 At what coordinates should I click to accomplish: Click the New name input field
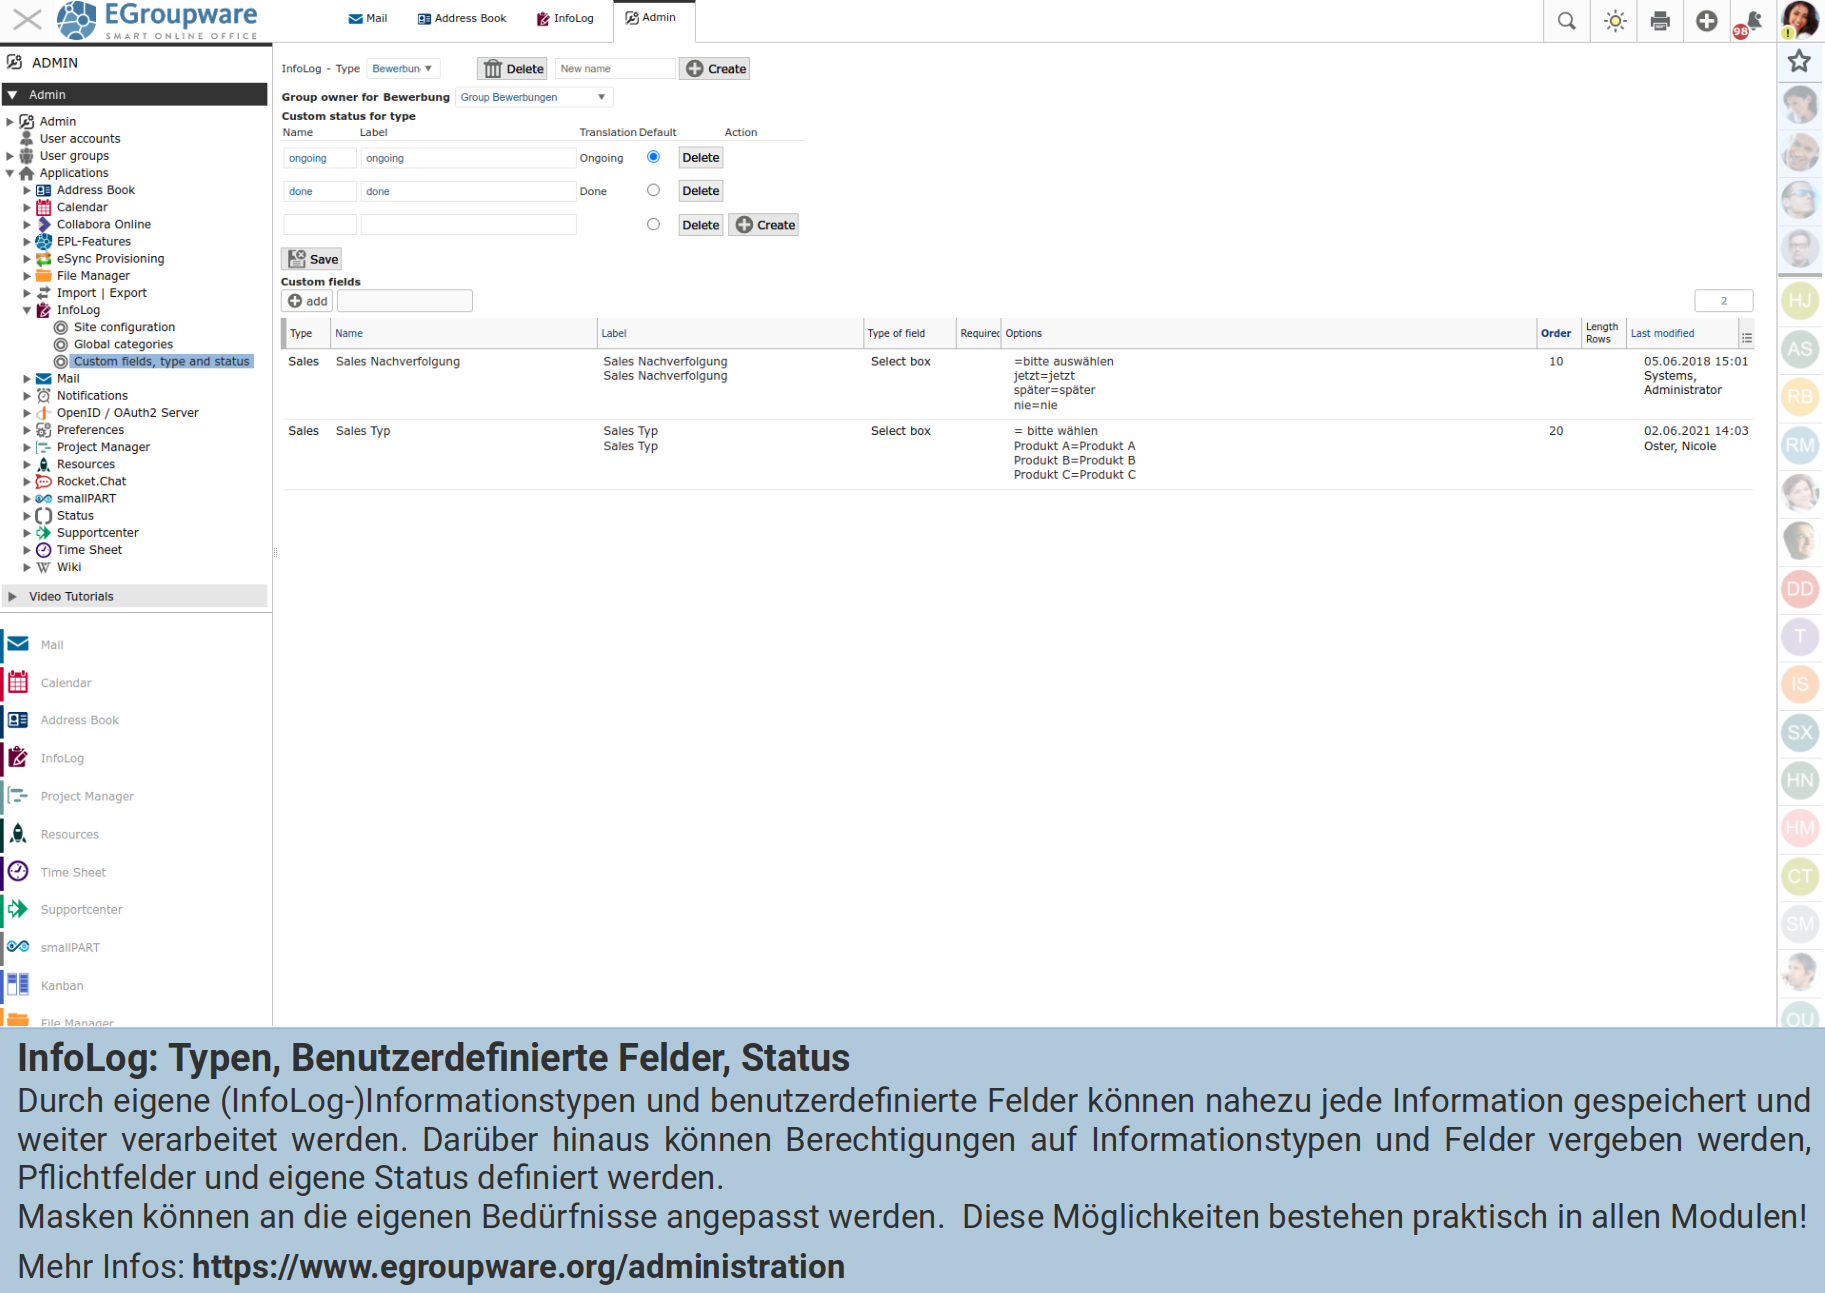click(x=614, y=69)
